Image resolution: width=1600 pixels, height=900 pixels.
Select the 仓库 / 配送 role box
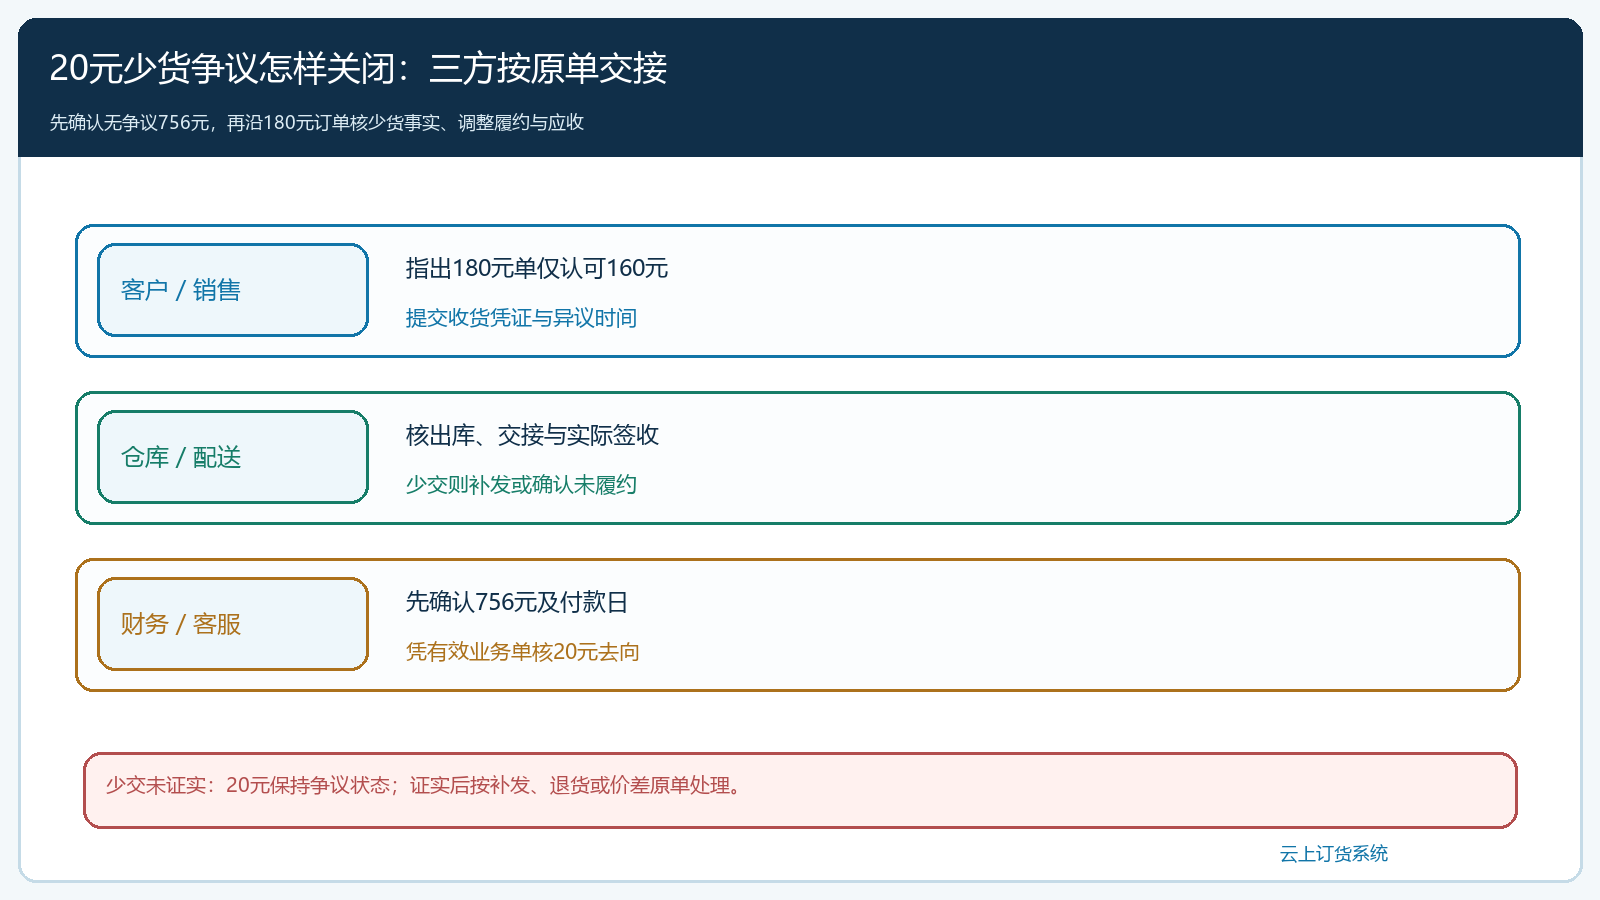pos(233,457)
